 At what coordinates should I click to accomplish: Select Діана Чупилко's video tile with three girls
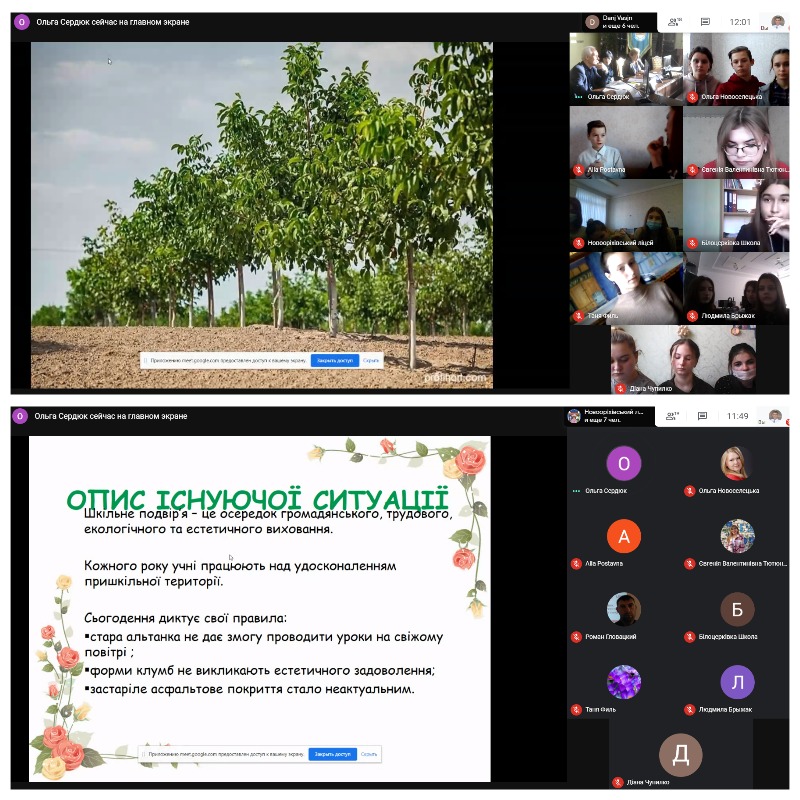click(x=684, y=360)
